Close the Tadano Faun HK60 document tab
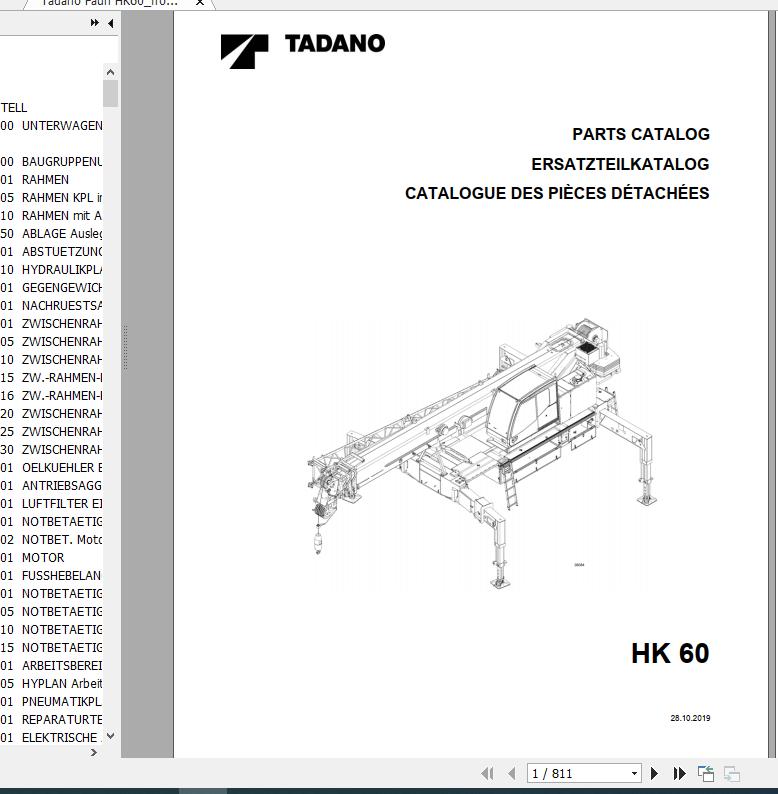This screenshot has height=794, width=778. pyautogui.click(x=200, y=3)
